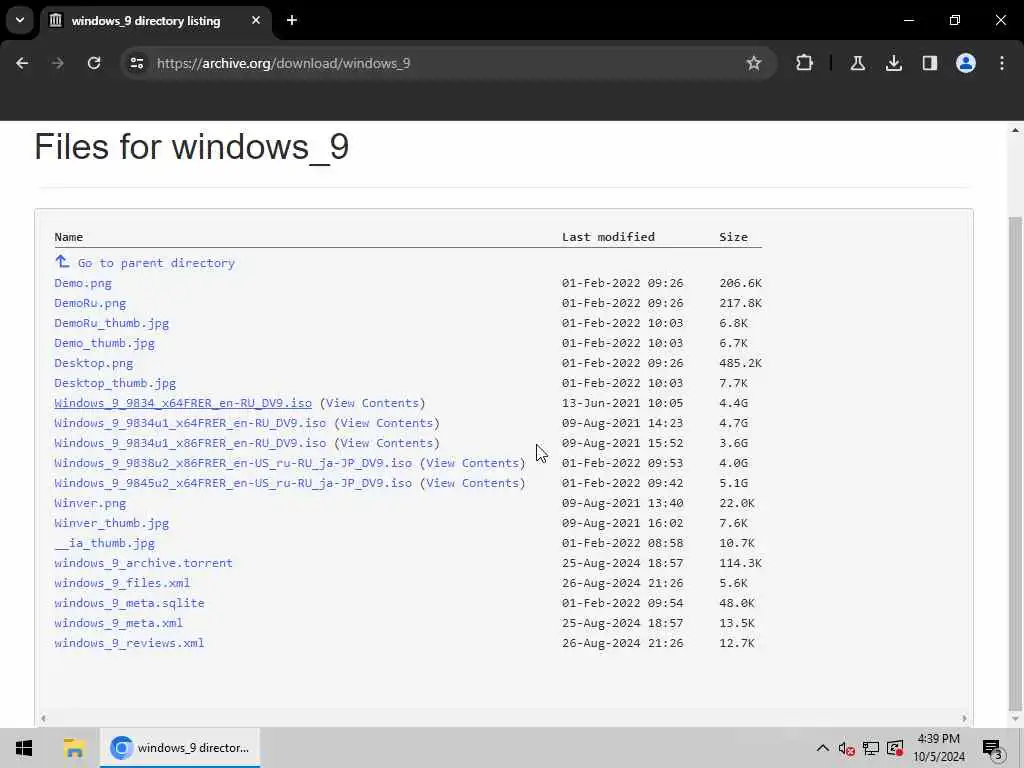View Contents of 9834_x64FRER iso

372,403
